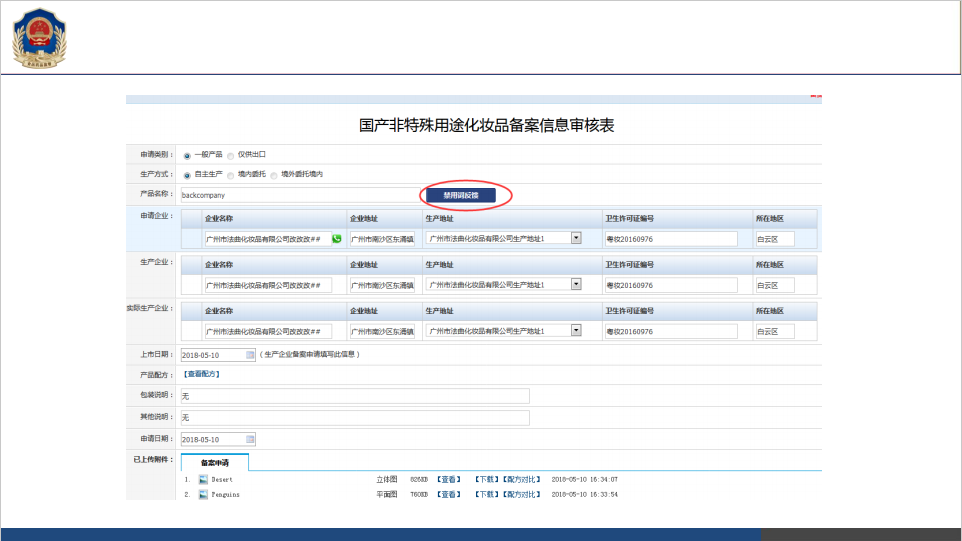Click the green phone icon beside applicant company name

pos(336,239)
